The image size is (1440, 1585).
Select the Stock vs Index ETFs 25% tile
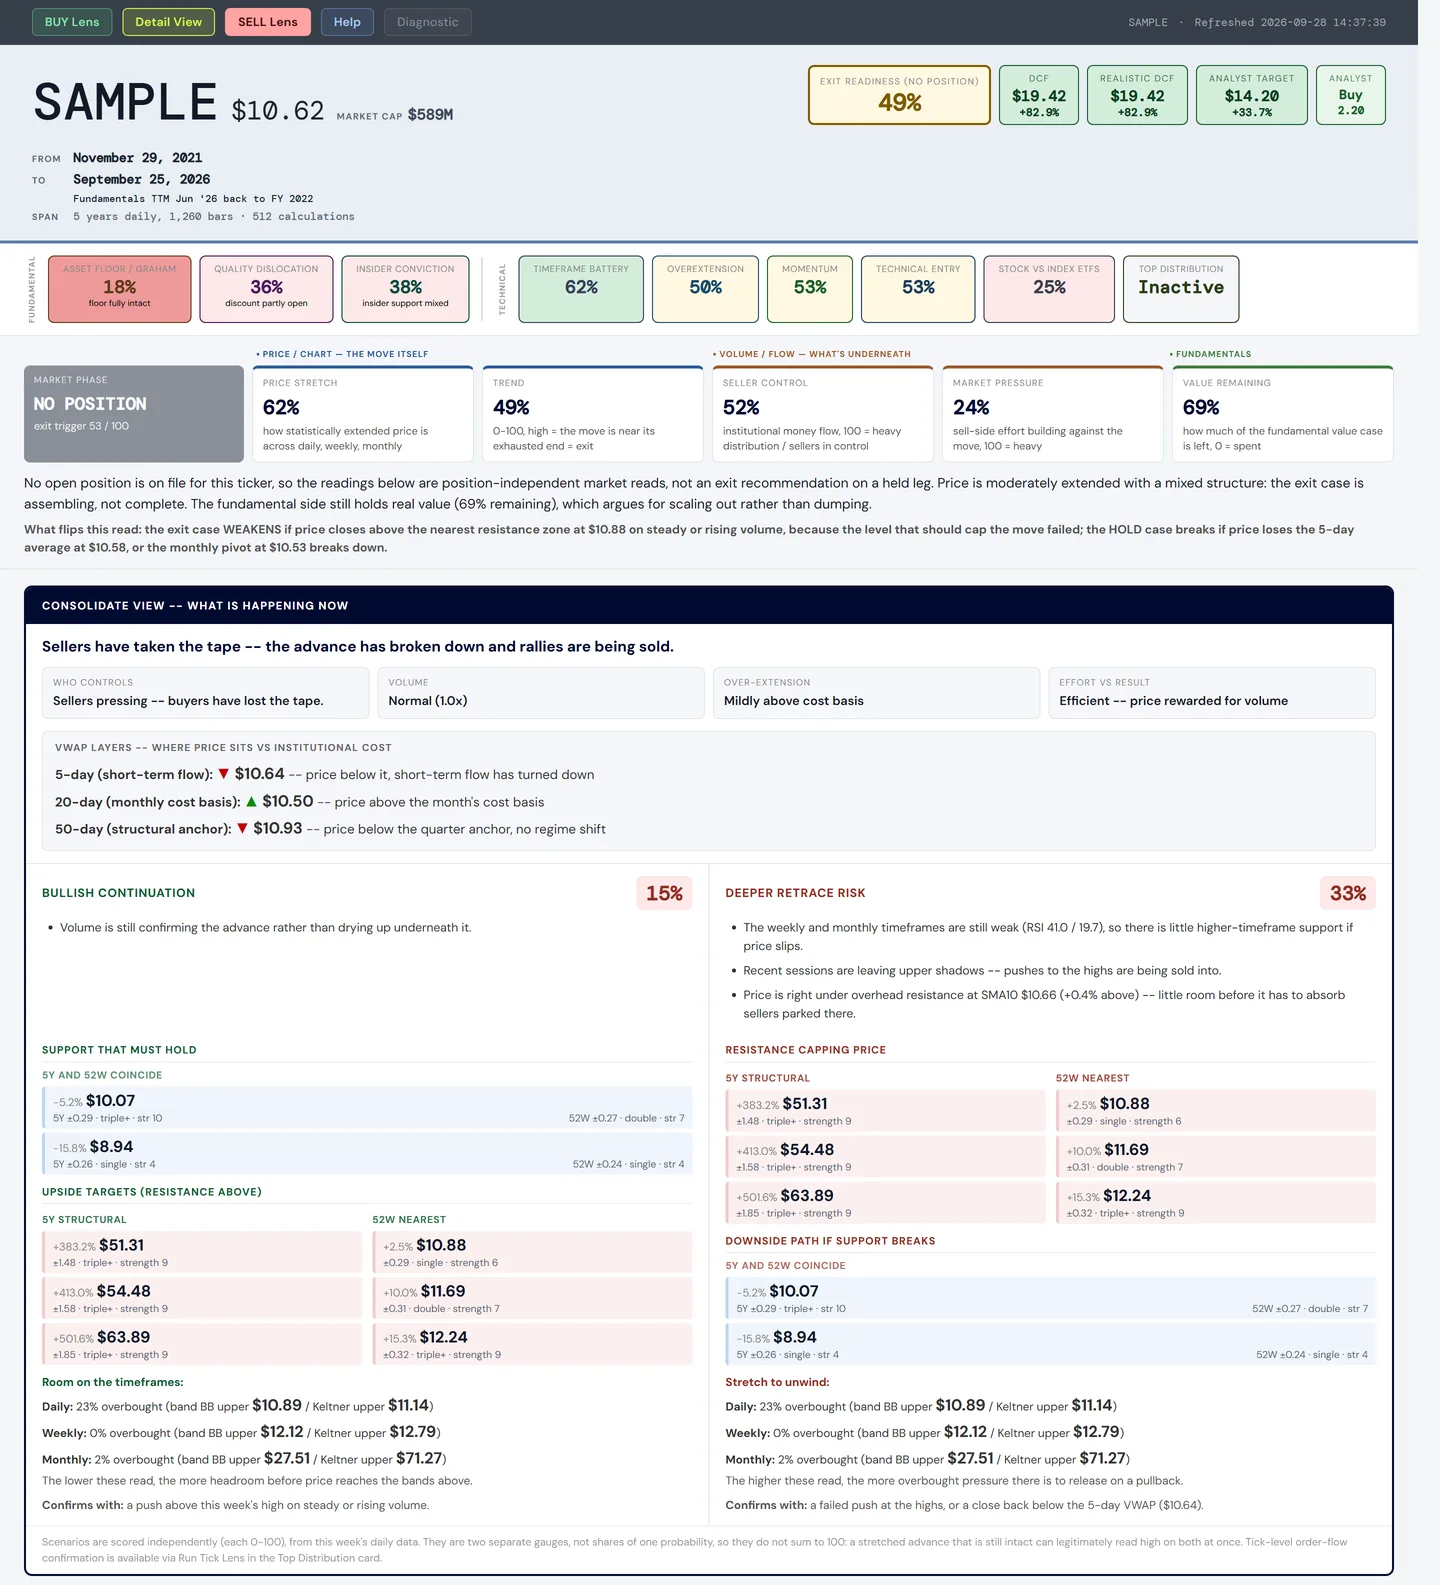(x=1049, y=289)
